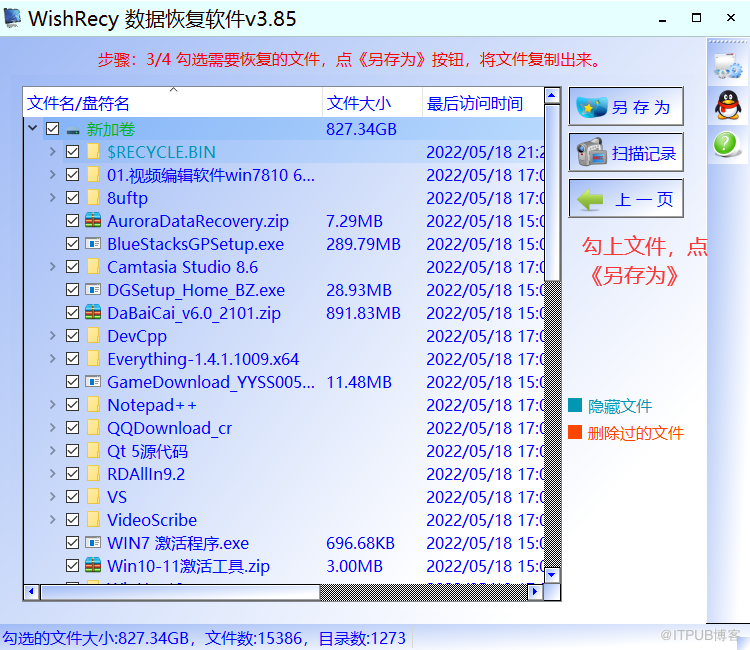
Task: Open the settings gear icon in right sidebar
Action: [x=728, y=66]
